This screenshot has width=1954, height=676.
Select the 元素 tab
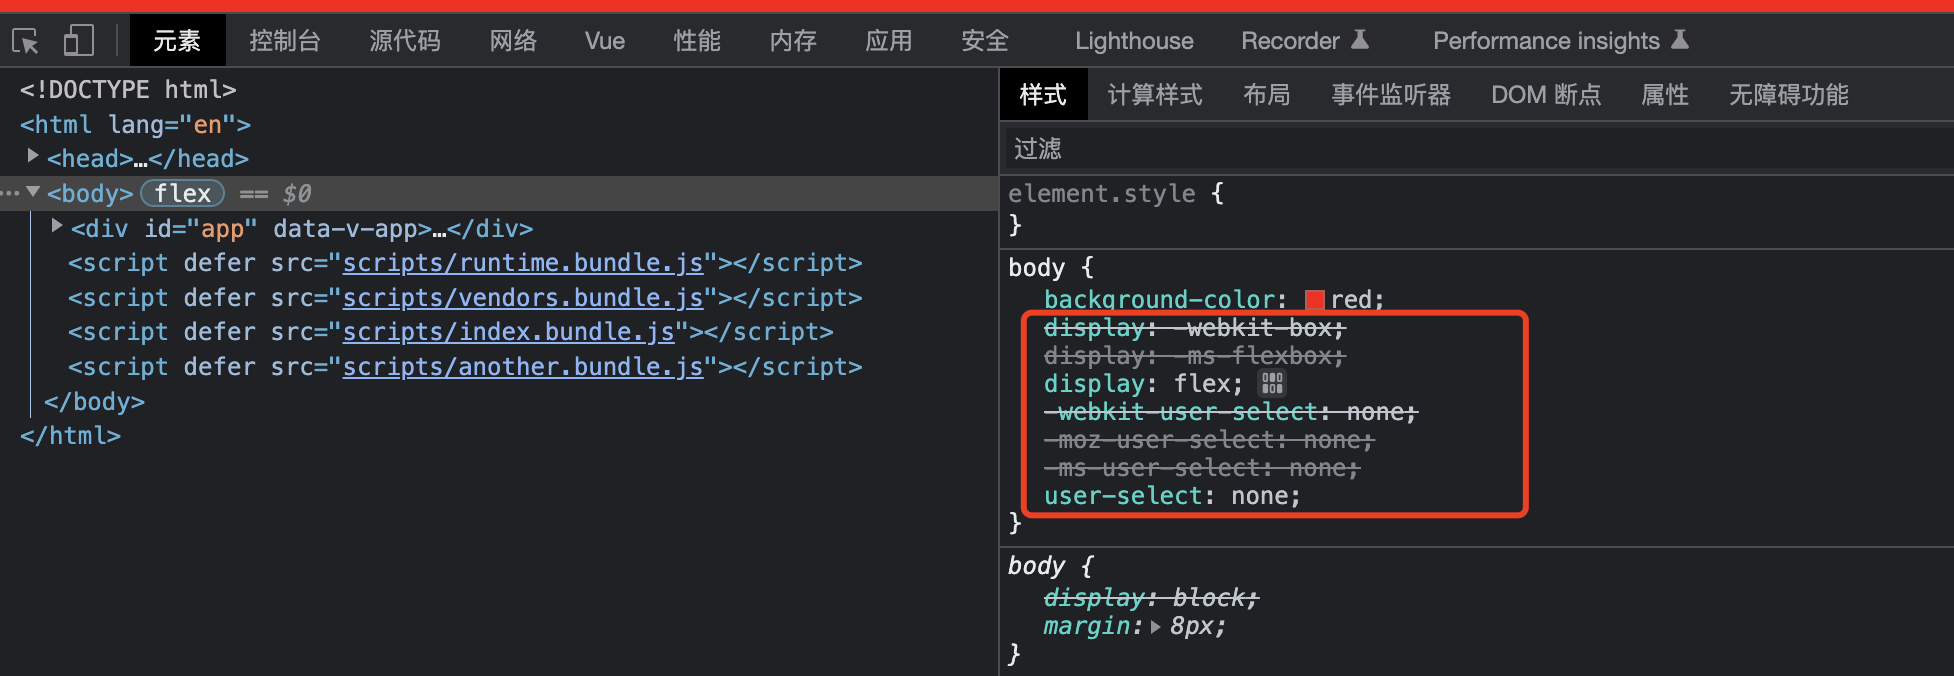(177, 41)
